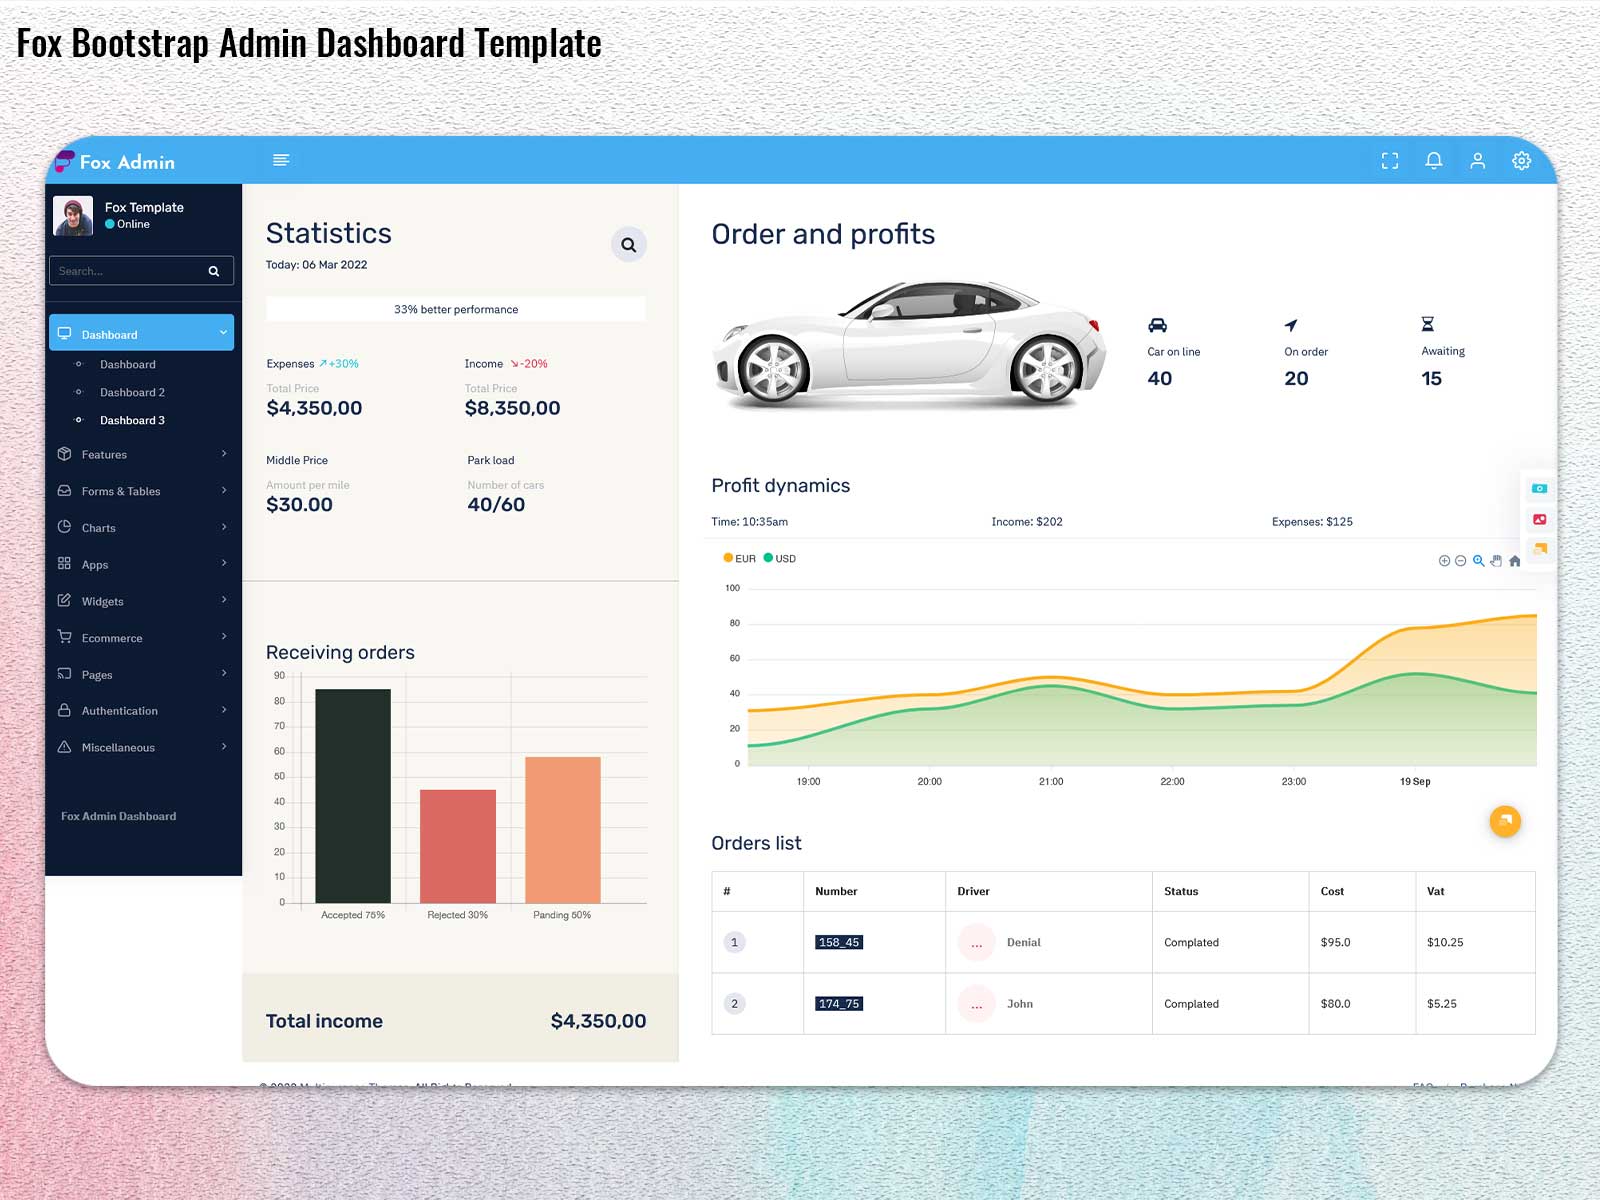The image size is (1600, 1200).
Task: Enable panning mode on the chart
Action: [1495, 561]
